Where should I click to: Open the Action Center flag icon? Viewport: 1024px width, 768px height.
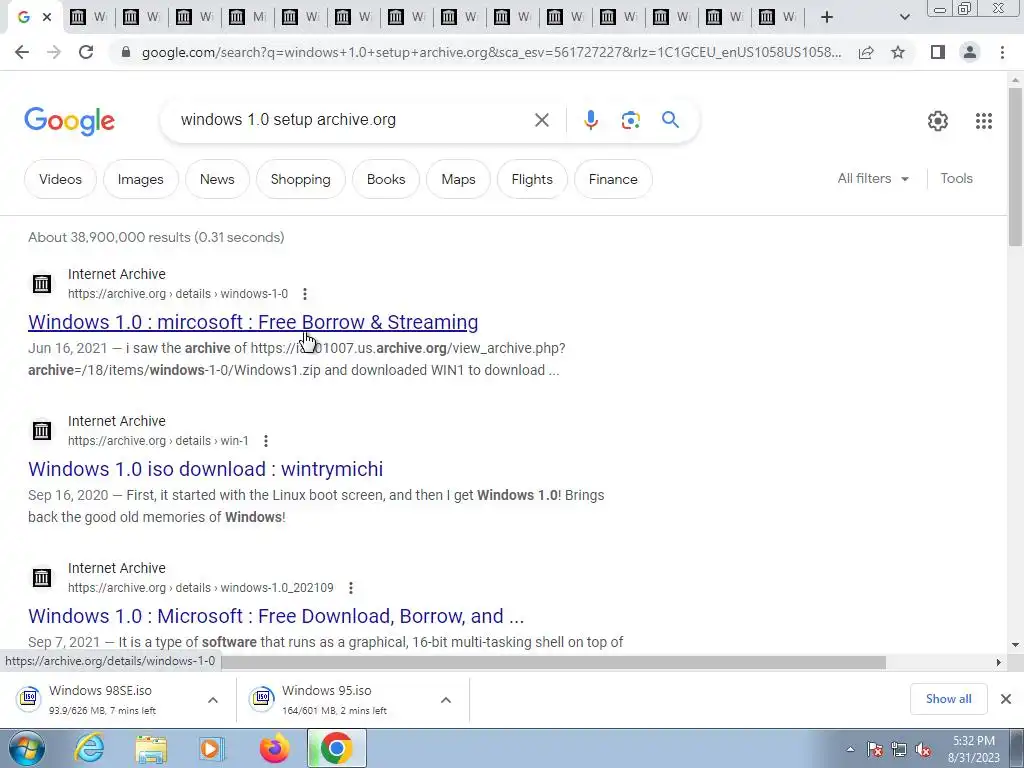[875, 750]
